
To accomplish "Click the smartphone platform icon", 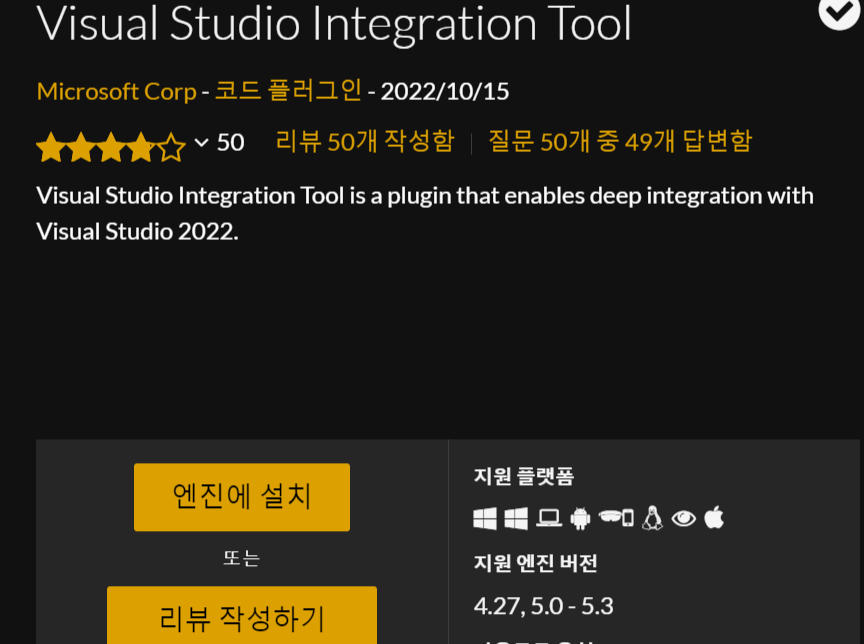I will point(628,518).
